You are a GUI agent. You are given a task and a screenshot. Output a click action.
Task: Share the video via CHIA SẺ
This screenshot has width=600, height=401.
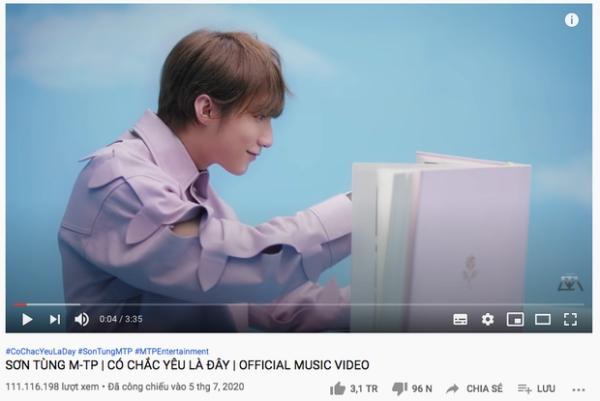click(x=474, y=389)
